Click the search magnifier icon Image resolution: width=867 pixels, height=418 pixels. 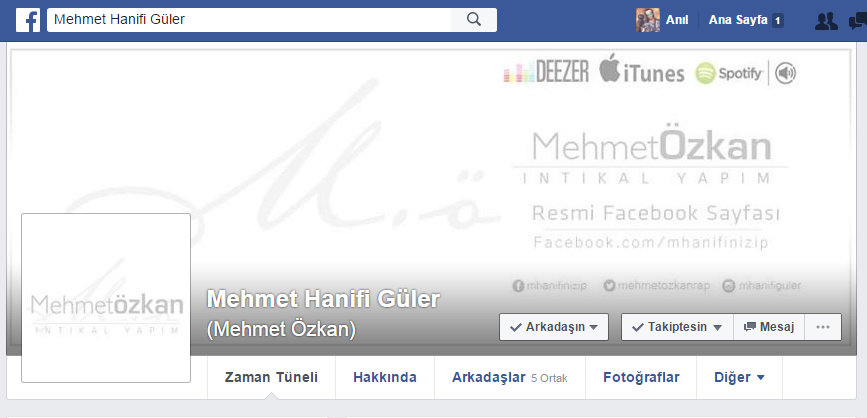[x=474, y=20]
